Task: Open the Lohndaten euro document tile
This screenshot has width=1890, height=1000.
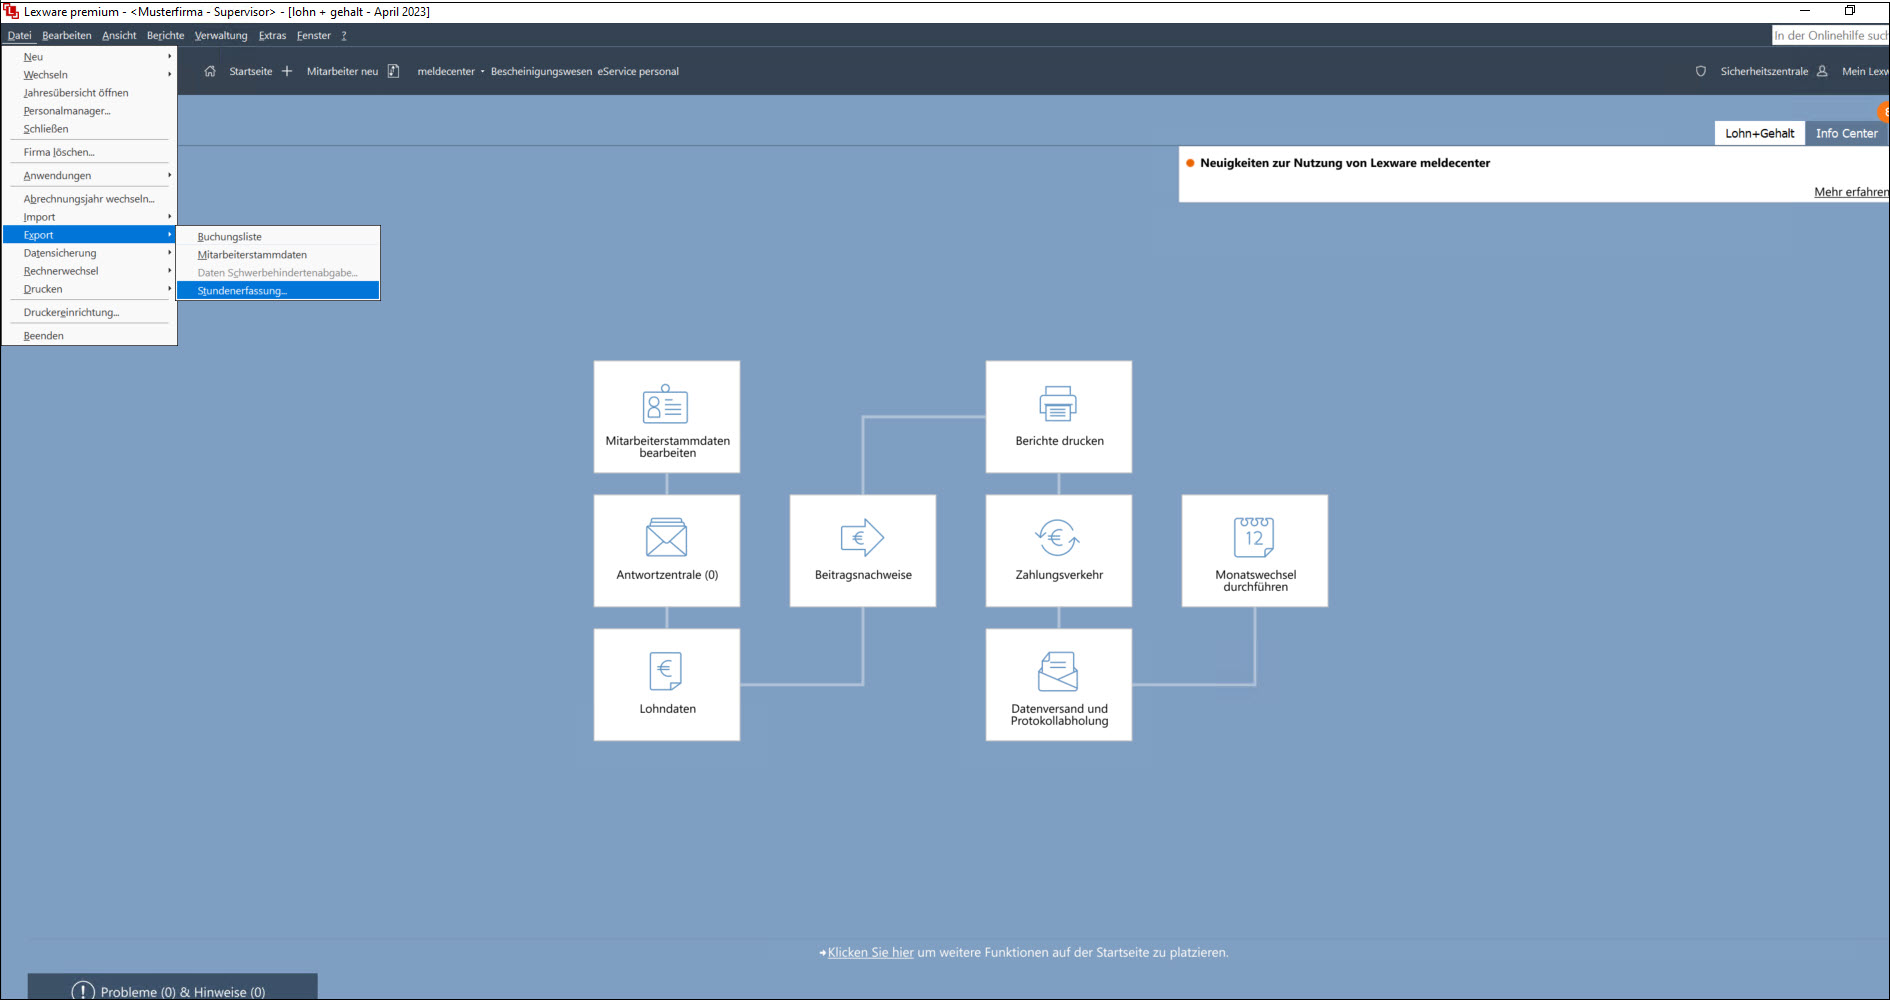Action: click(667, 685)
